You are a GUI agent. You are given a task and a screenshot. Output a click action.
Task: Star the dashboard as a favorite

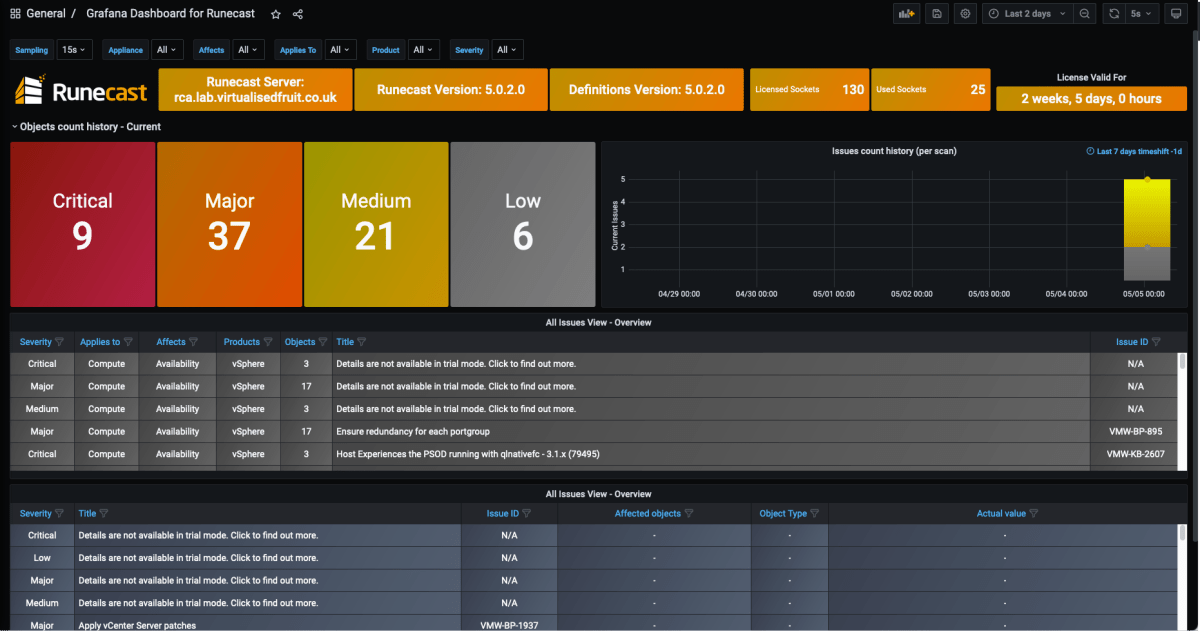click(x=276, y=14)
